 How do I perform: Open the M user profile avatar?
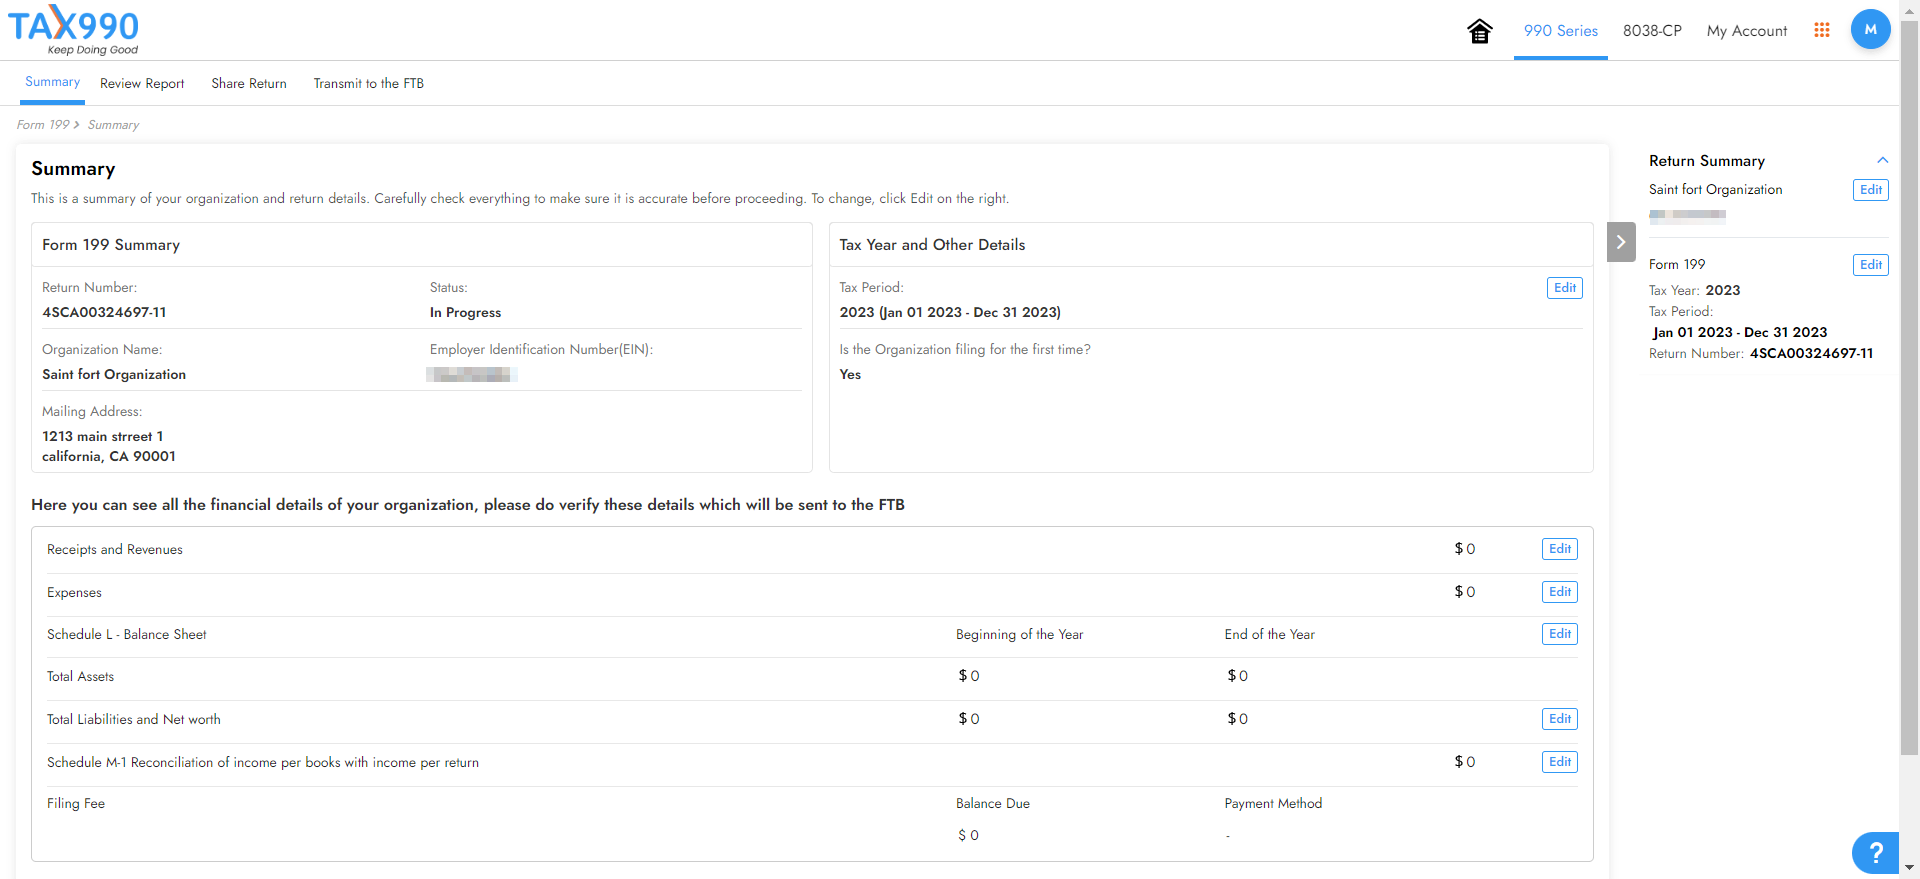coord(1870,29)
